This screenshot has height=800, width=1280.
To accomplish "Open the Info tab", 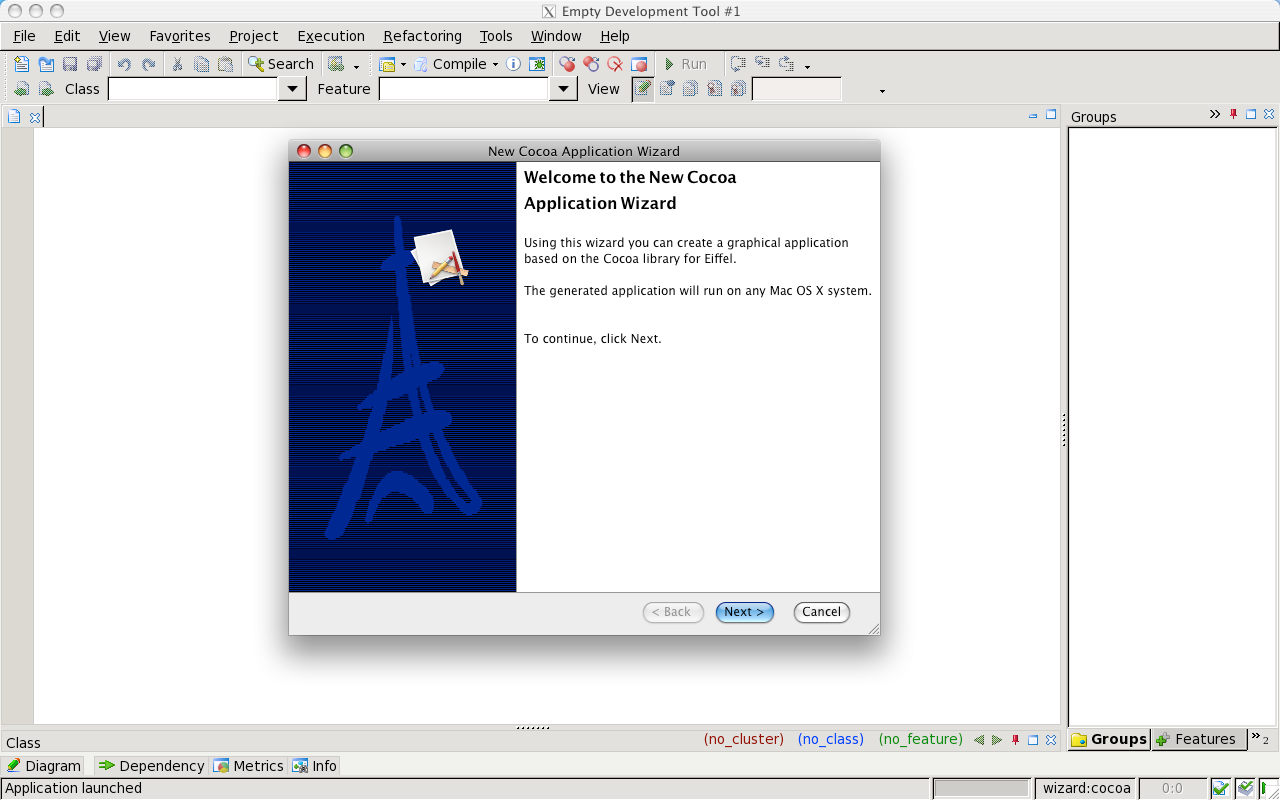I will pyautogui.click(x=315, y=766).
